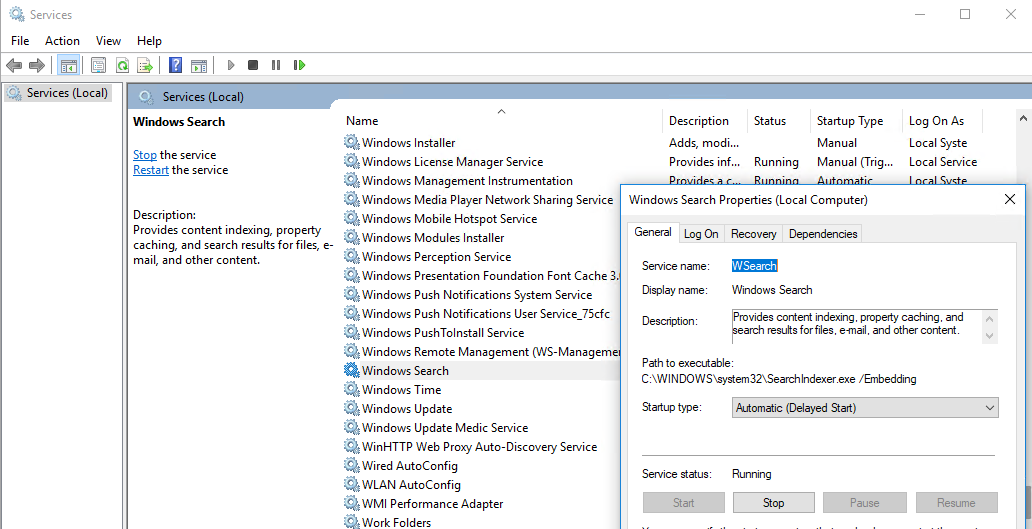Viewport: 1032px width, 529px height.
Task: Click the Back arrow in toolbar
Action: pyautogui.click(x=14, y=66)
